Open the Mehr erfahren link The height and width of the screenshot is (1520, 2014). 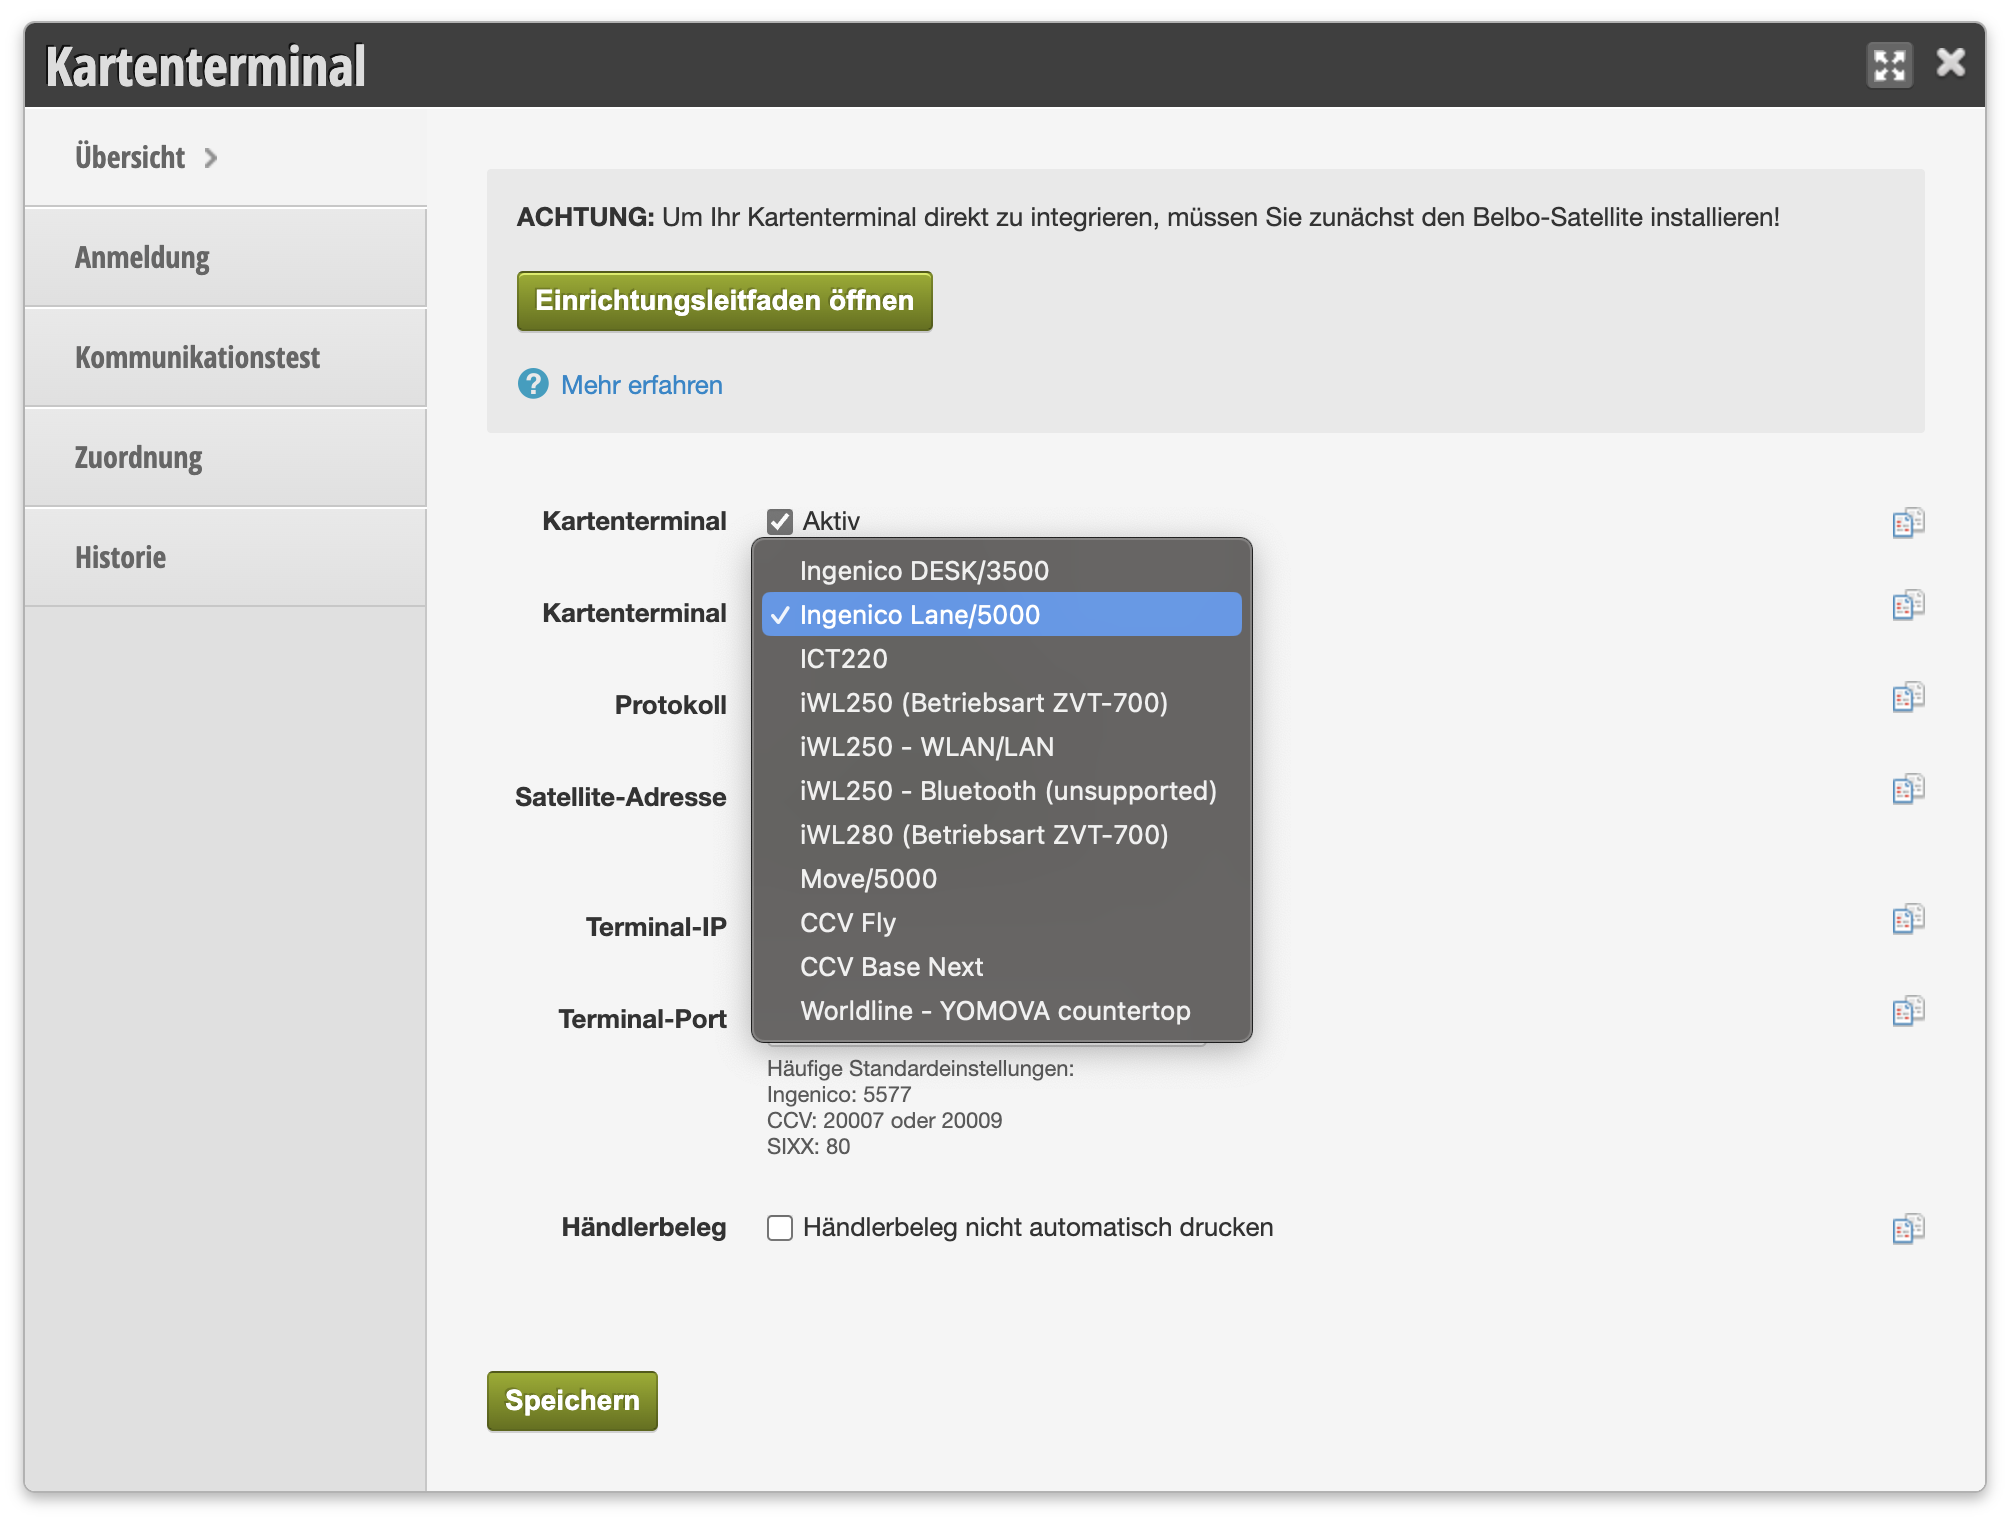641,385
